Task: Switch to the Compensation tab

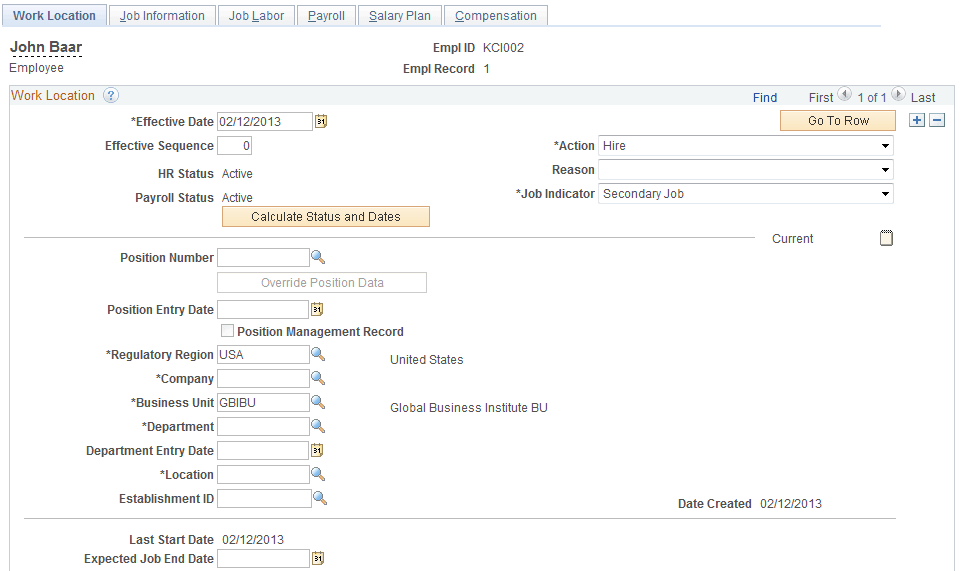Action: pyautogui.click(x=496, y=15)
